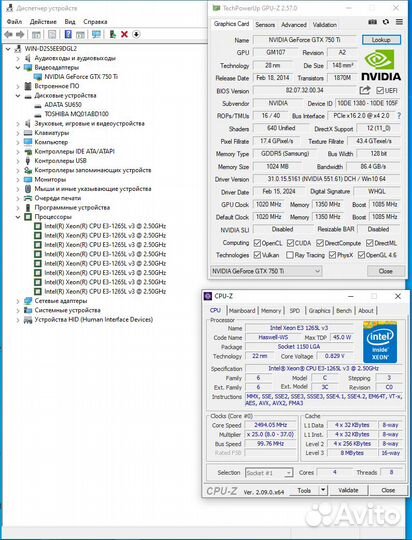
Task: Toggle the Vulkan checkbox
Action: coord(257,255)
